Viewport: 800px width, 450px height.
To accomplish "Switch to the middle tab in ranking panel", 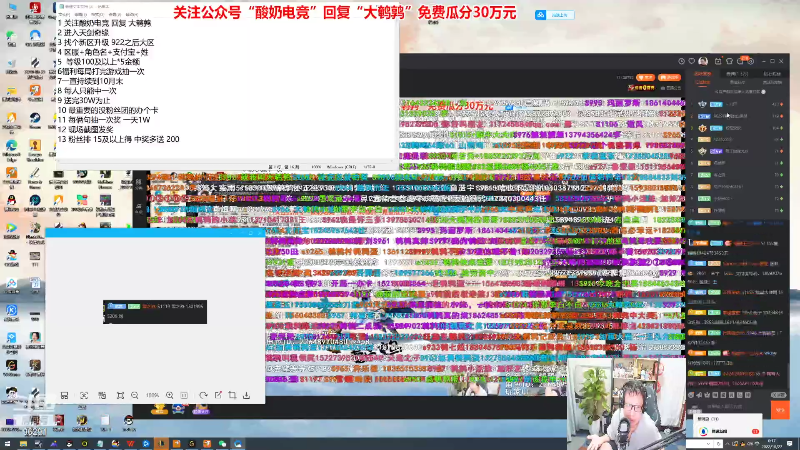I will coord(737,74).
